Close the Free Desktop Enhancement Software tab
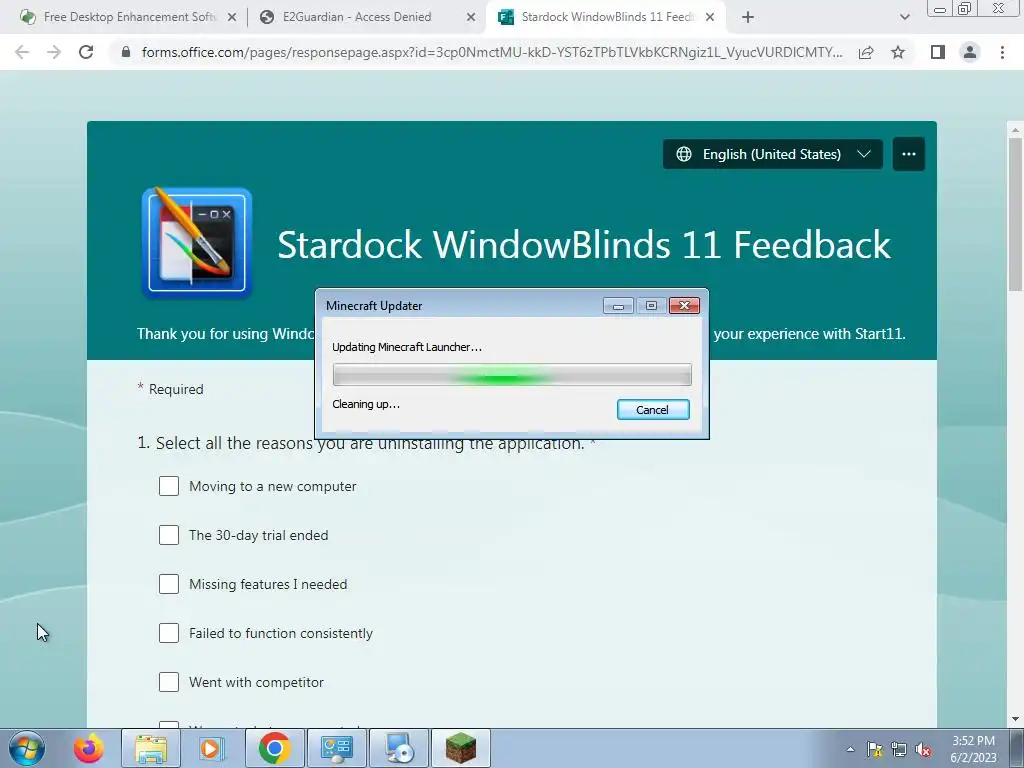 tap(232, 18)
